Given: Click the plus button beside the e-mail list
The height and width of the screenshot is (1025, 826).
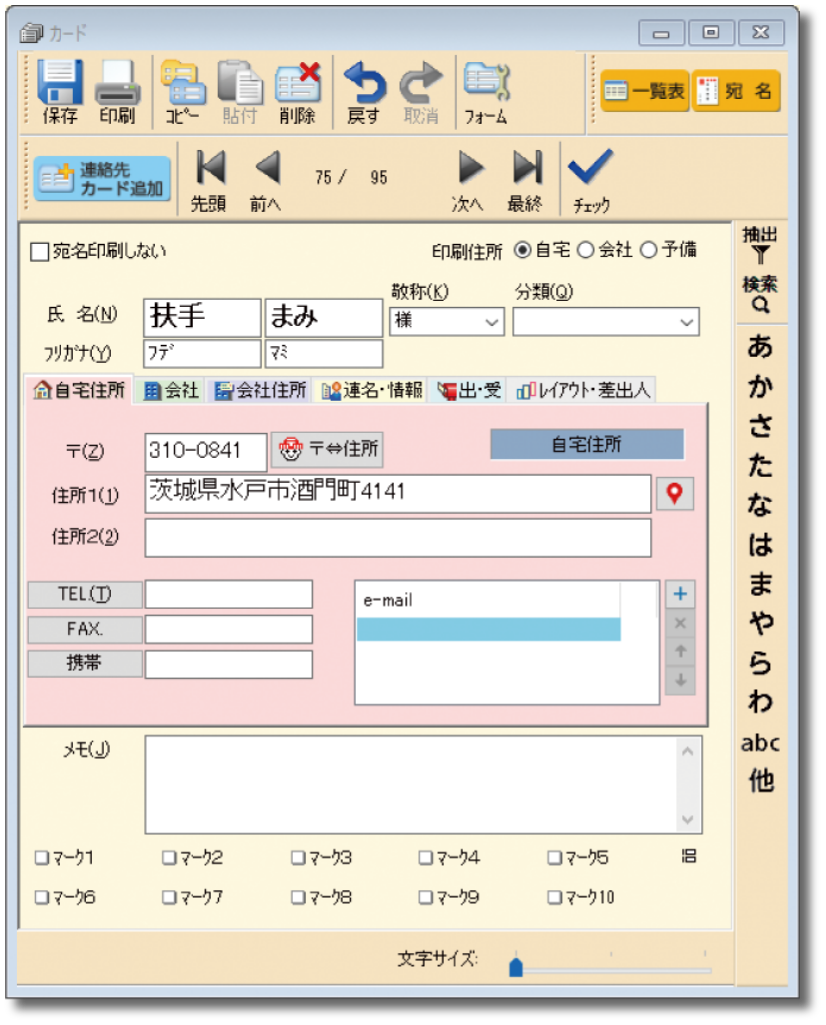Looking at the screenshot, I should point(679,593).
